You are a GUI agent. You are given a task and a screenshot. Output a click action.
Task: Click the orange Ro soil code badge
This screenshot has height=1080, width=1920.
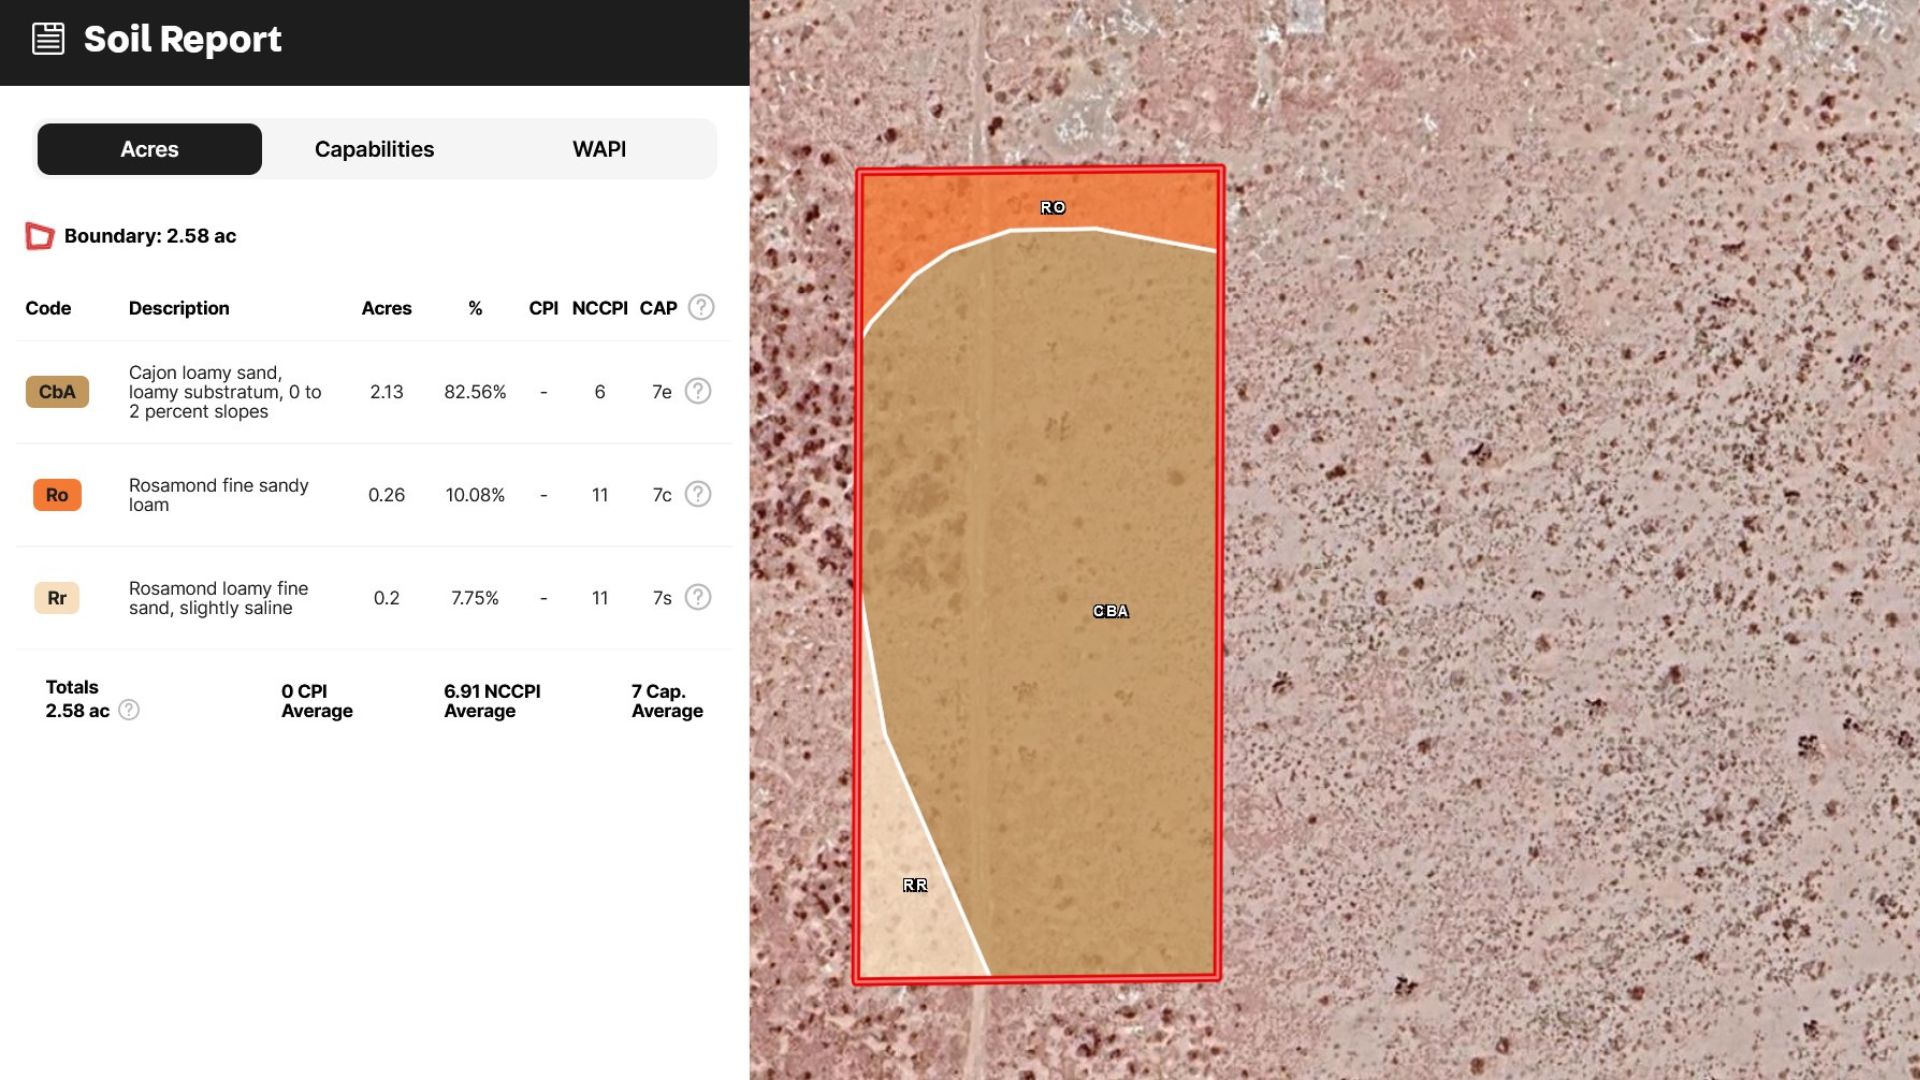(x=57, y=495)
